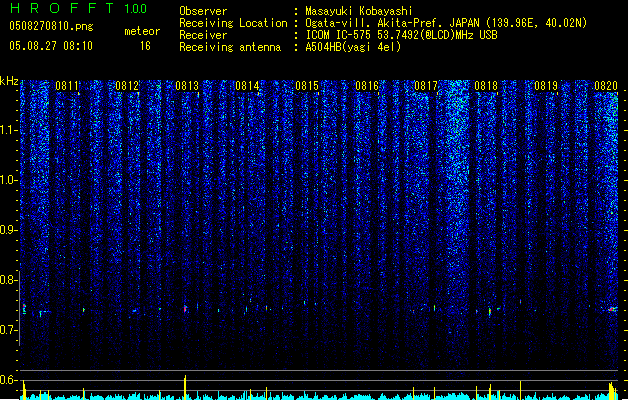The image size is (629, 400).
Task: Click the receiver ICOM IC-575 text
Action: pos(401,35)
